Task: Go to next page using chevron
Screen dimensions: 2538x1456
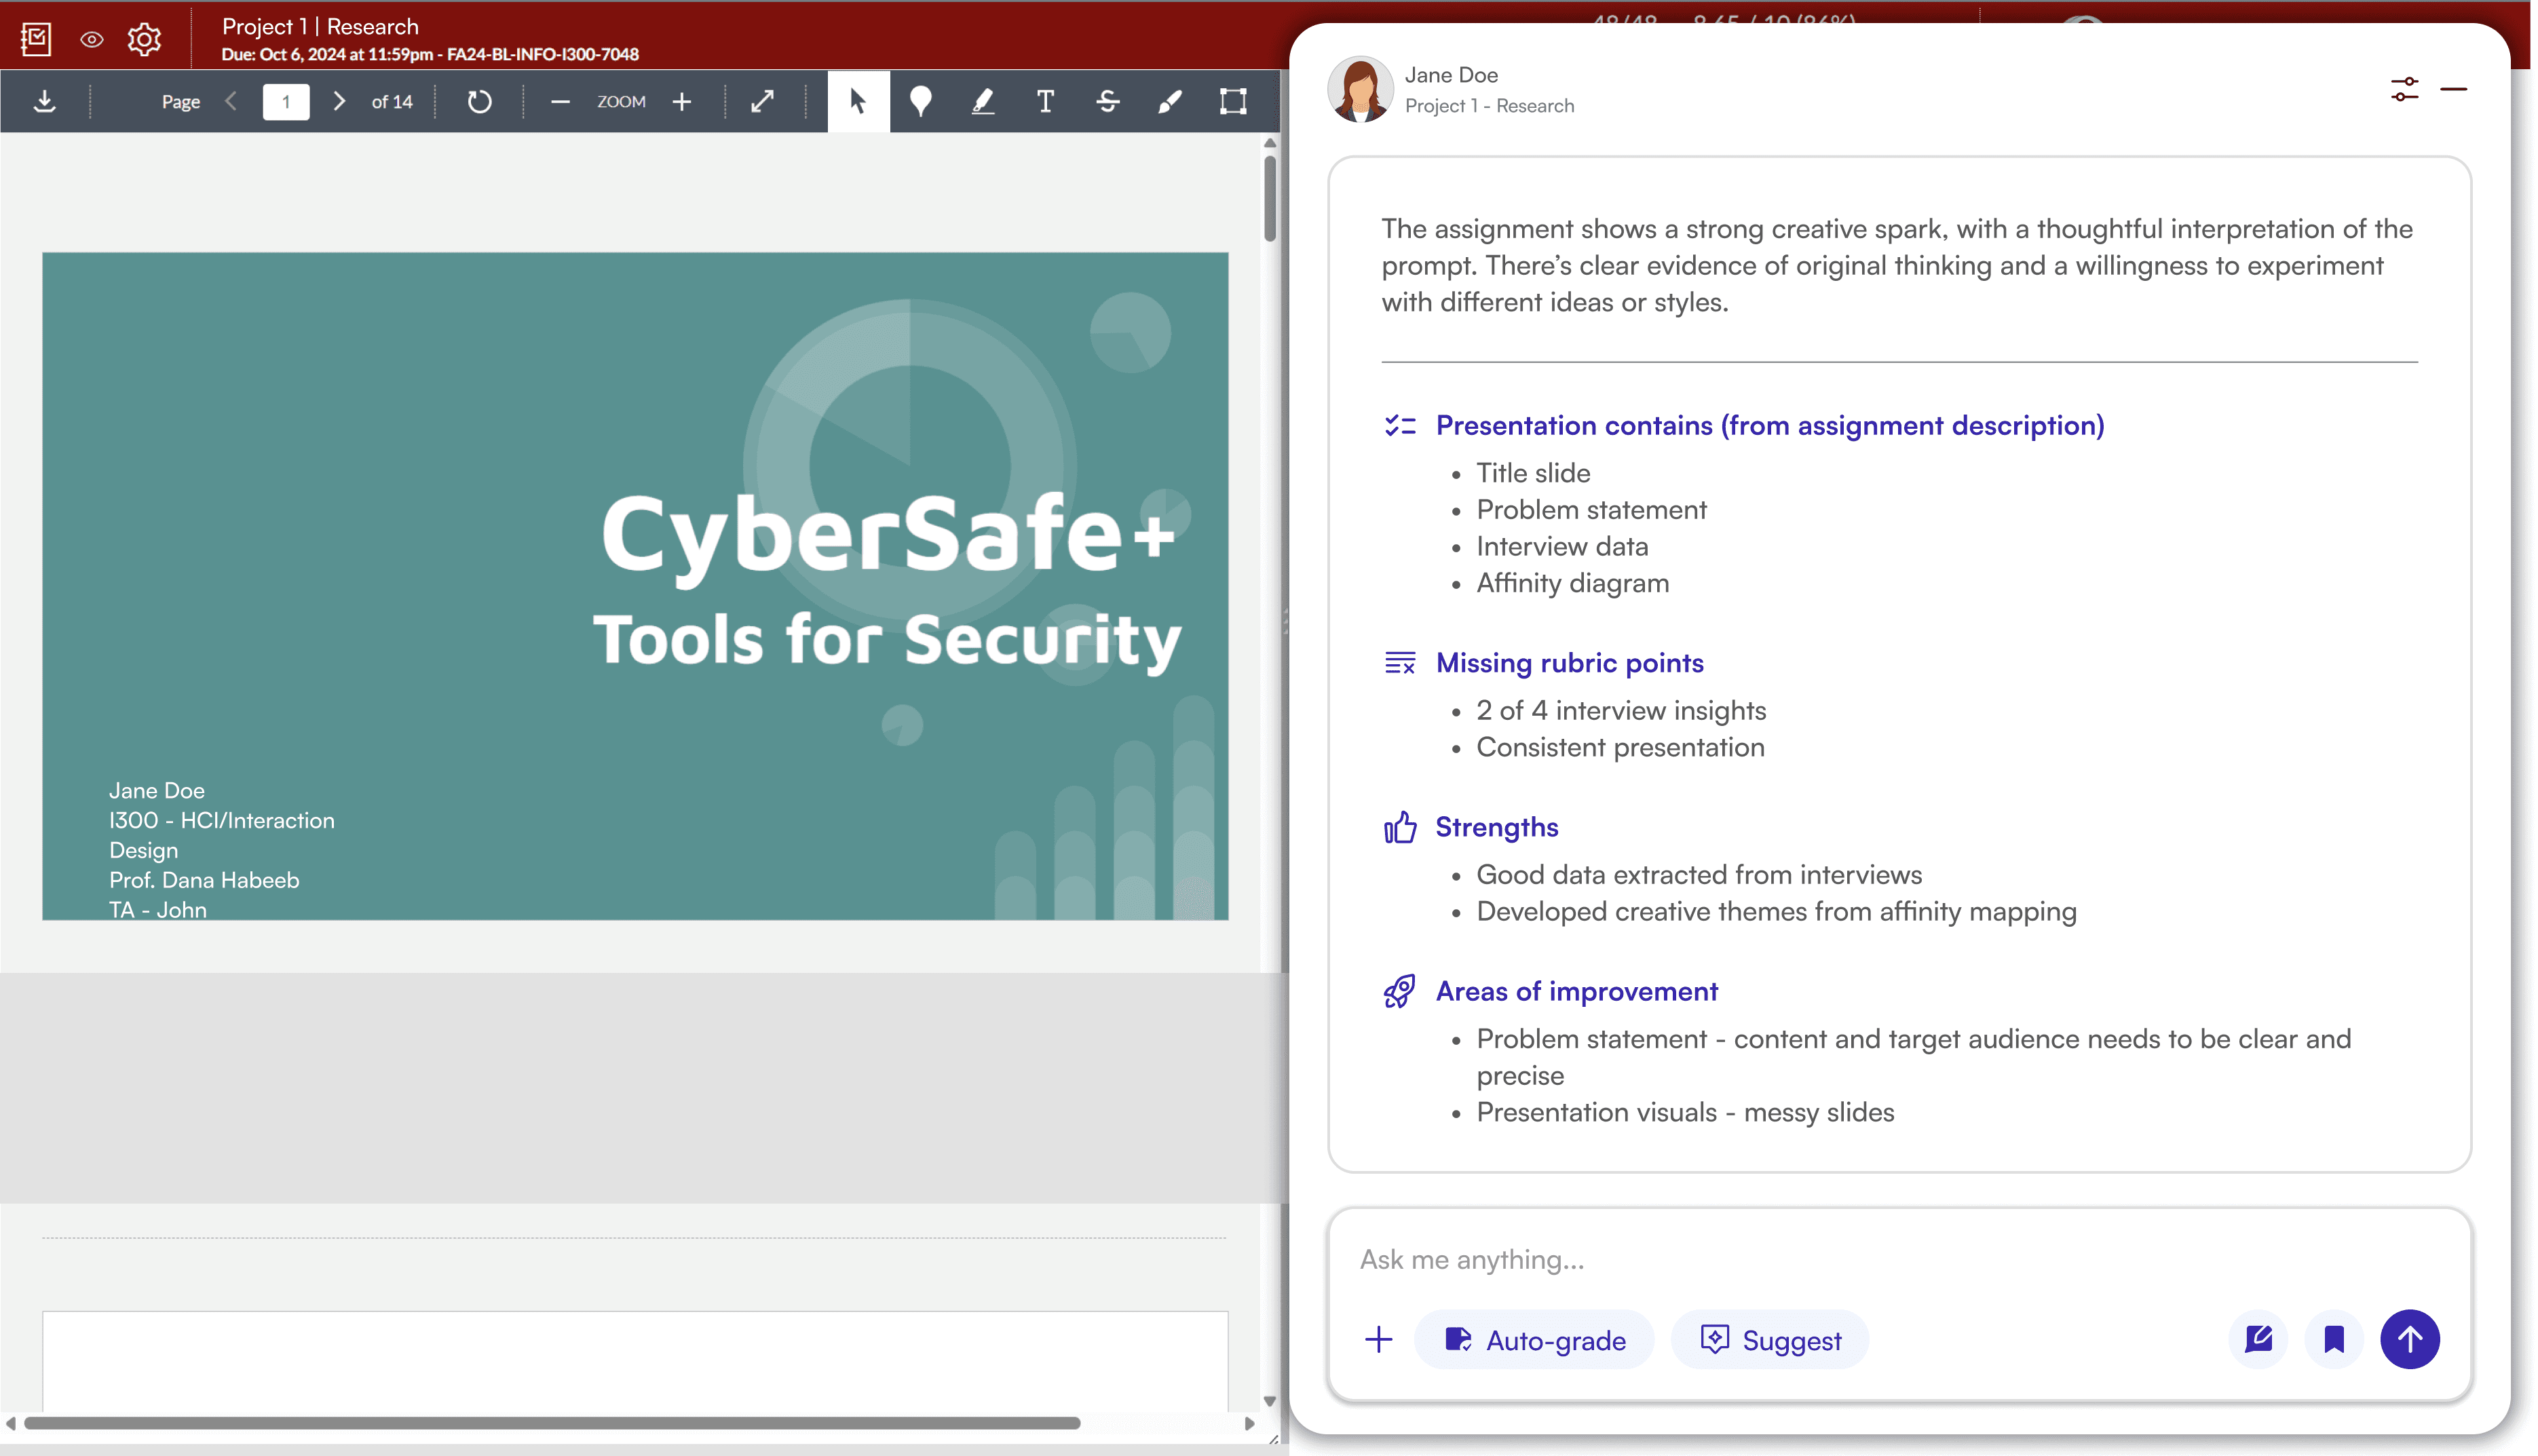Action: (x=339, y=101)
